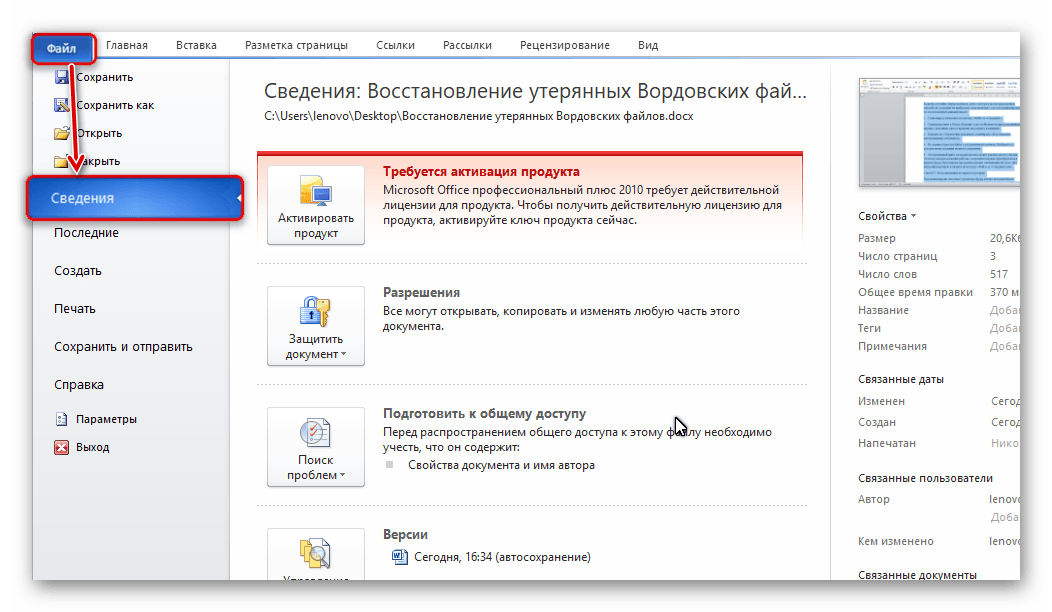The width and height of the screenshot is (1052, 612).
Task: Click Подготовить к общему доступу heading
Action: click(484, 413)
